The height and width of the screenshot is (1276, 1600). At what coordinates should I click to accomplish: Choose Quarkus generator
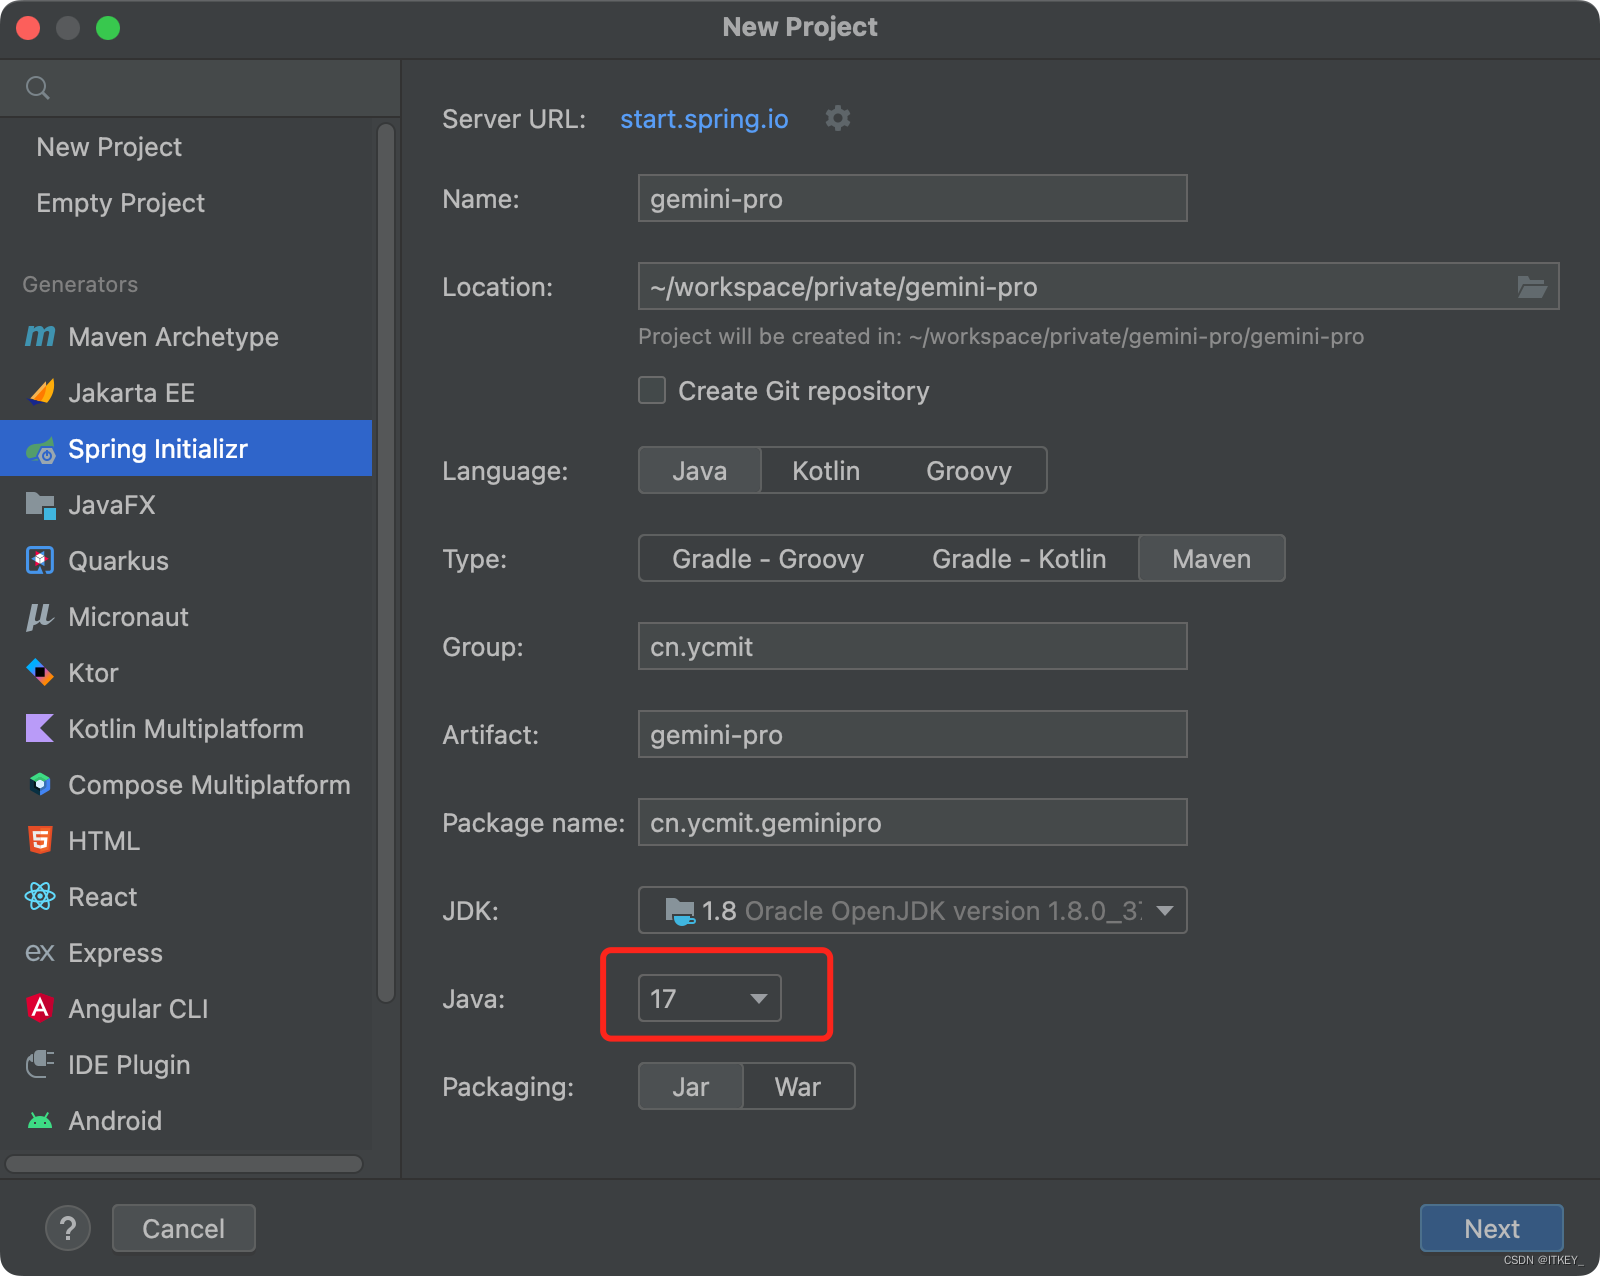(186, 561)
